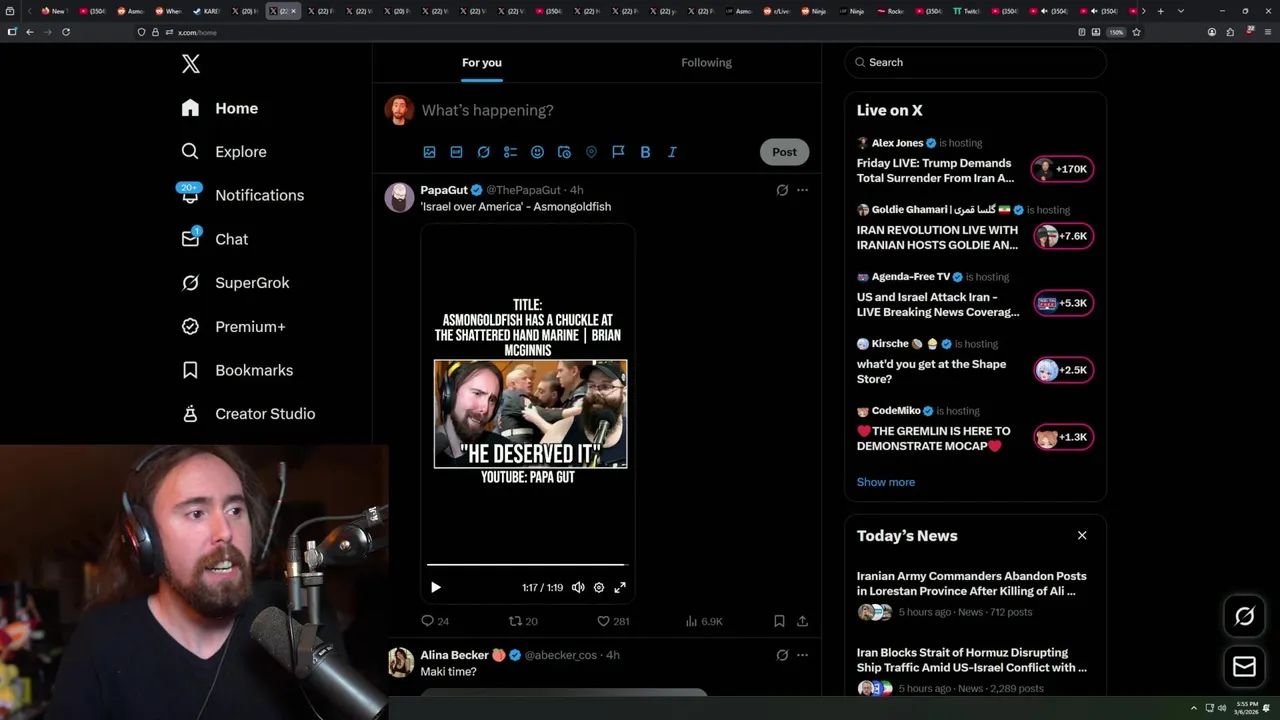Open the PapaGut display name link
The width and height of the screenshot is (1280, 720).
(x=444, y=190)
